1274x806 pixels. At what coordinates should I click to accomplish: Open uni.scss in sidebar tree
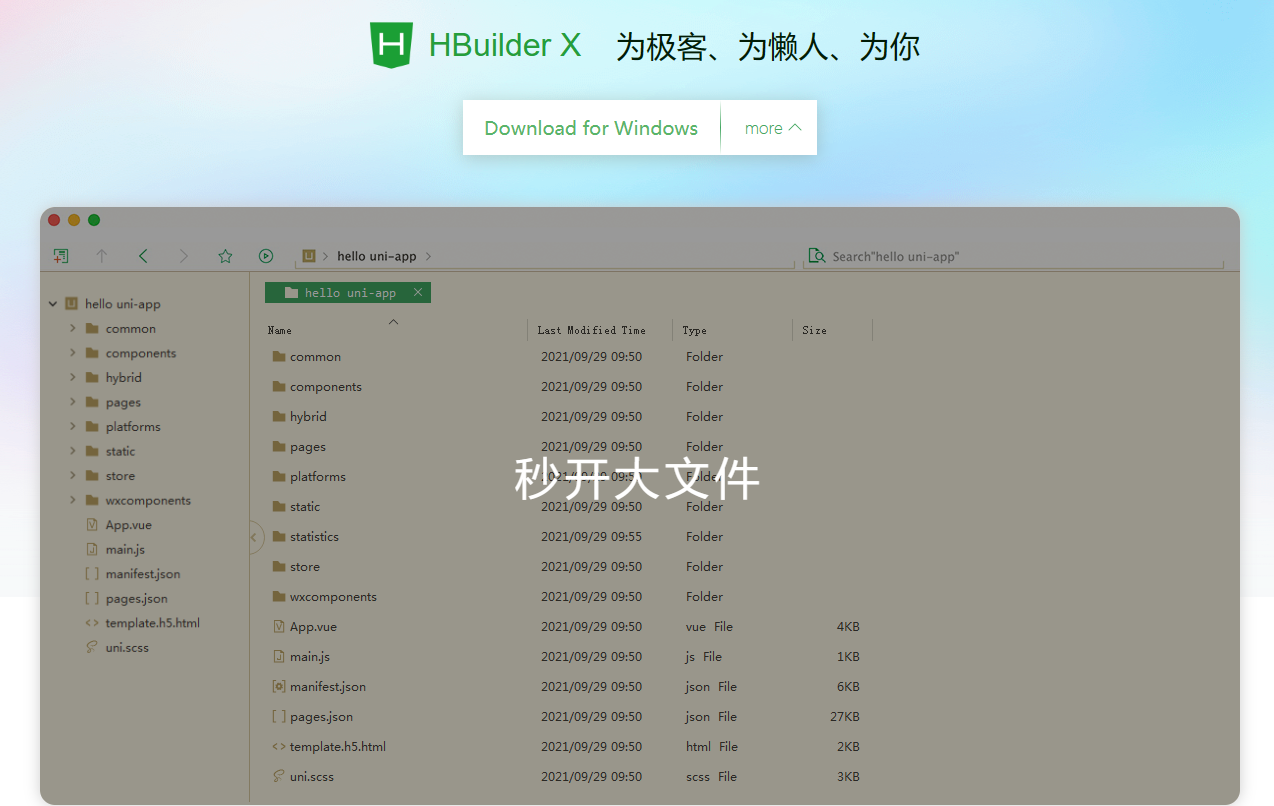pos(127,647)
